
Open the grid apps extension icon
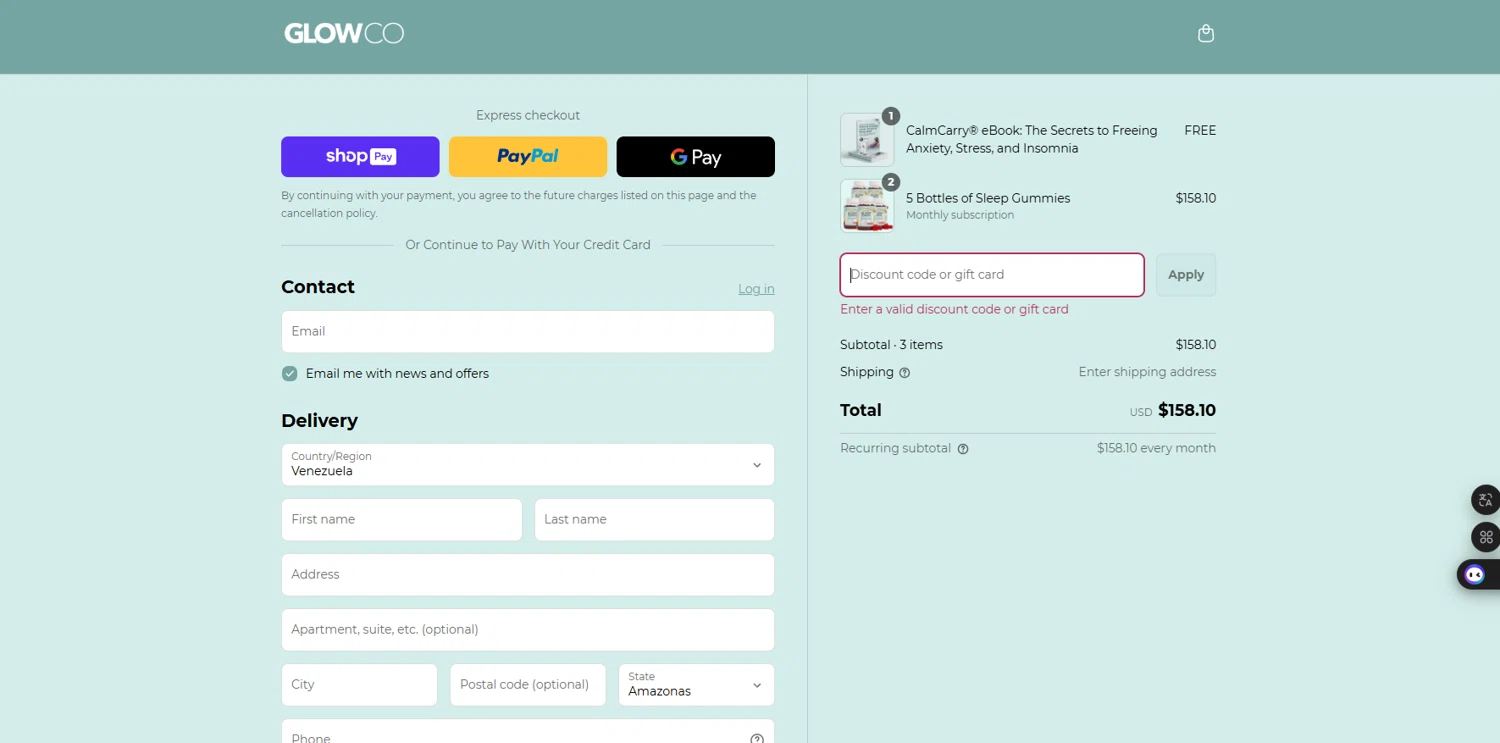coord(1485,537)
